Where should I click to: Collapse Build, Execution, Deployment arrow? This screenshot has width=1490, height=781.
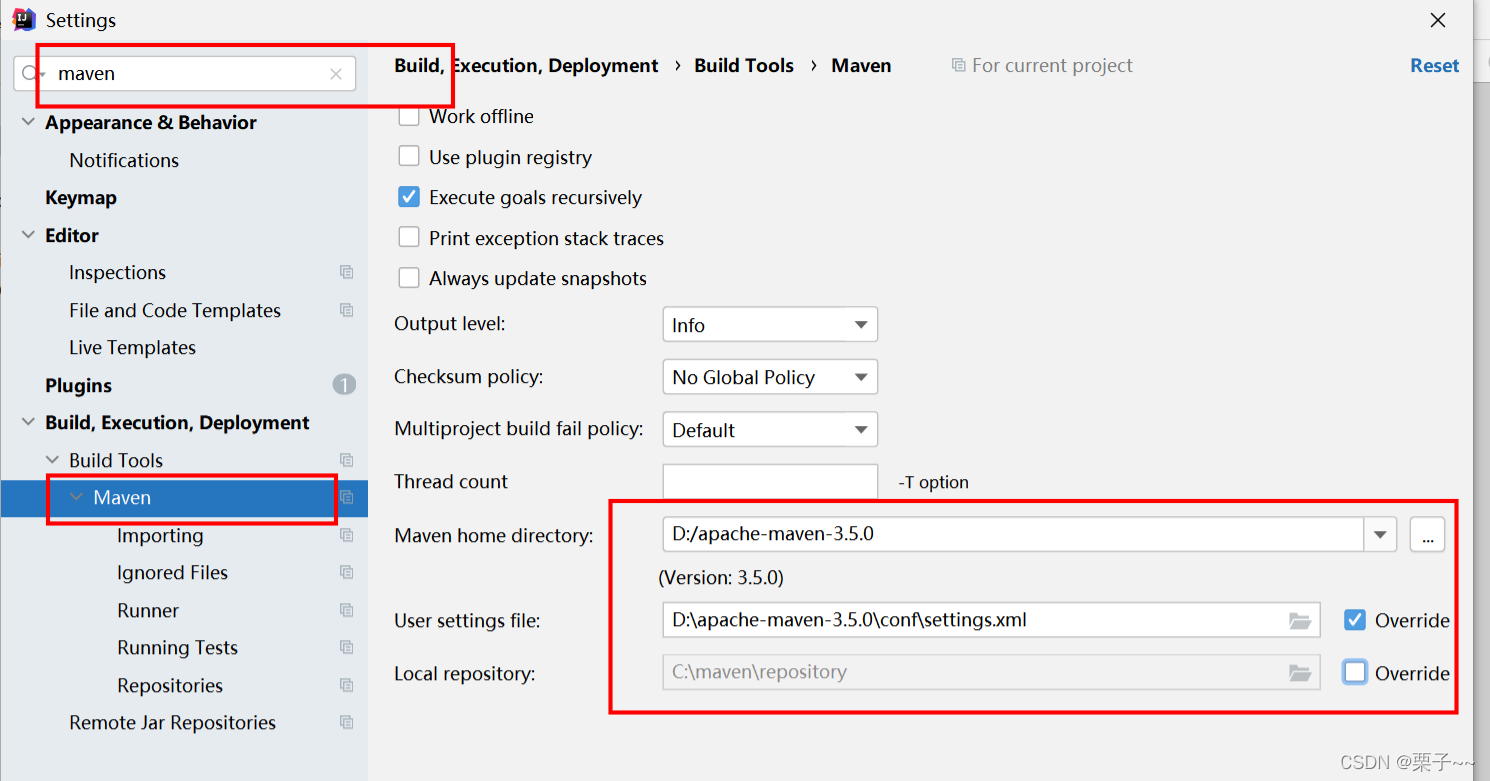[28, 423]
